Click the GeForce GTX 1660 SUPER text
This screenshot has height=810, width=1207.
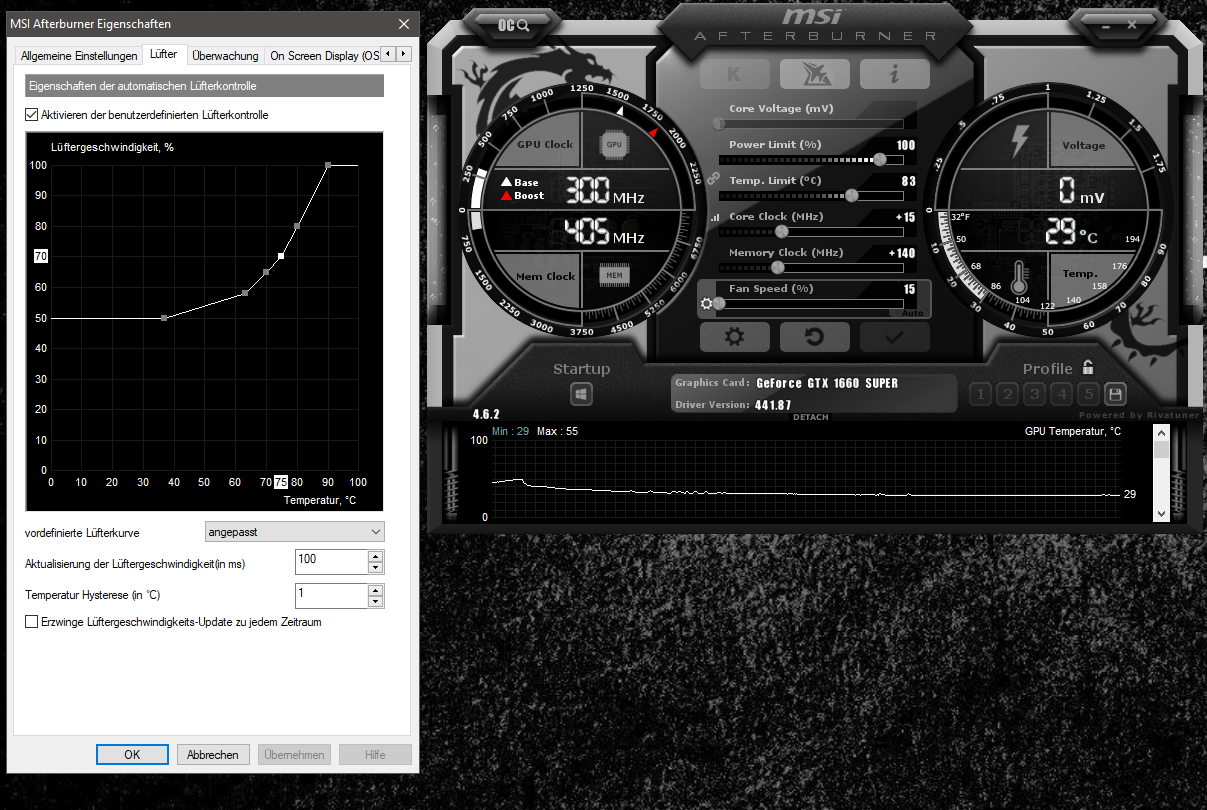(827, 383)
